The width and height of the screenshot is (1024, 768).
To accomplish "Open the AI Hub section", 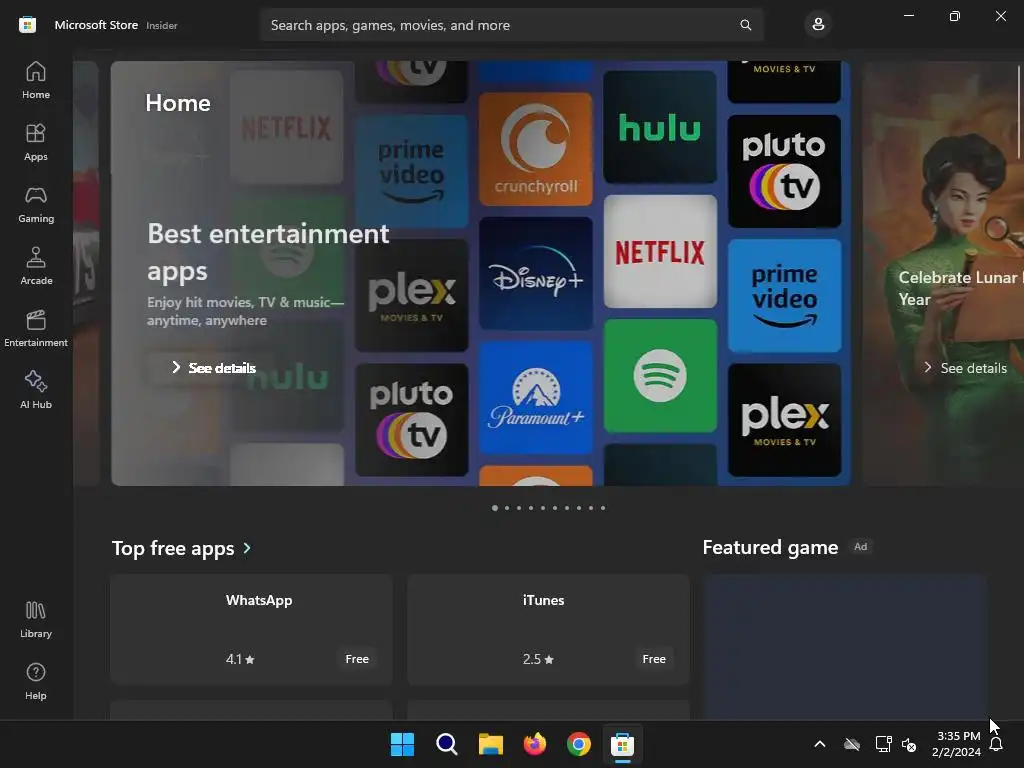I will pyautogui.click(x=36, y=391).
